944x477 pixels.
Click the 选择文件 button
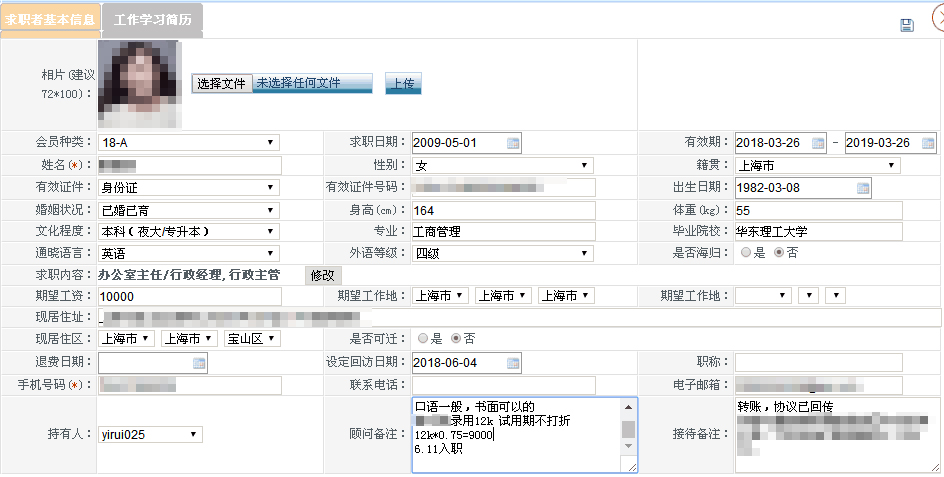(x=222, y=84)
